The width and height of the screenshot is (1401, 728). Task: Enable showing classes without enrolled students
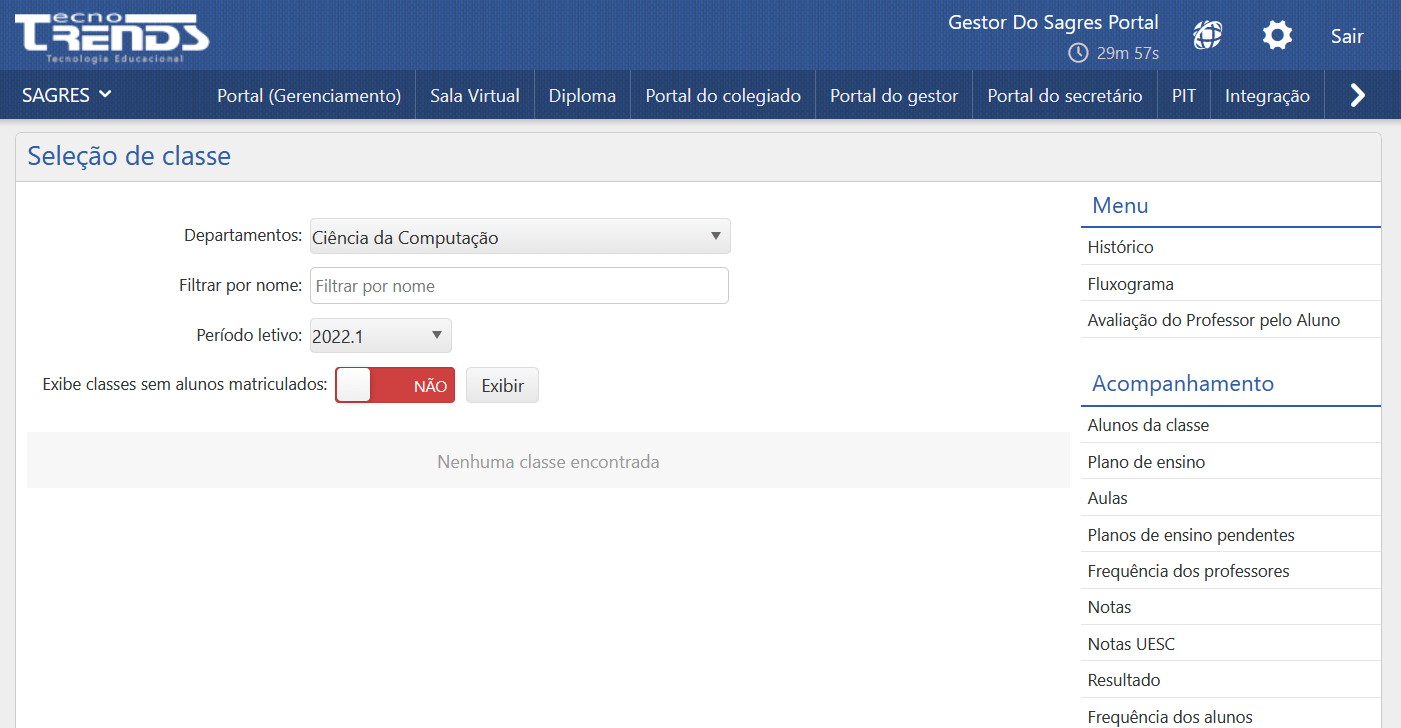pyautogui.click(x=394, y=384)
